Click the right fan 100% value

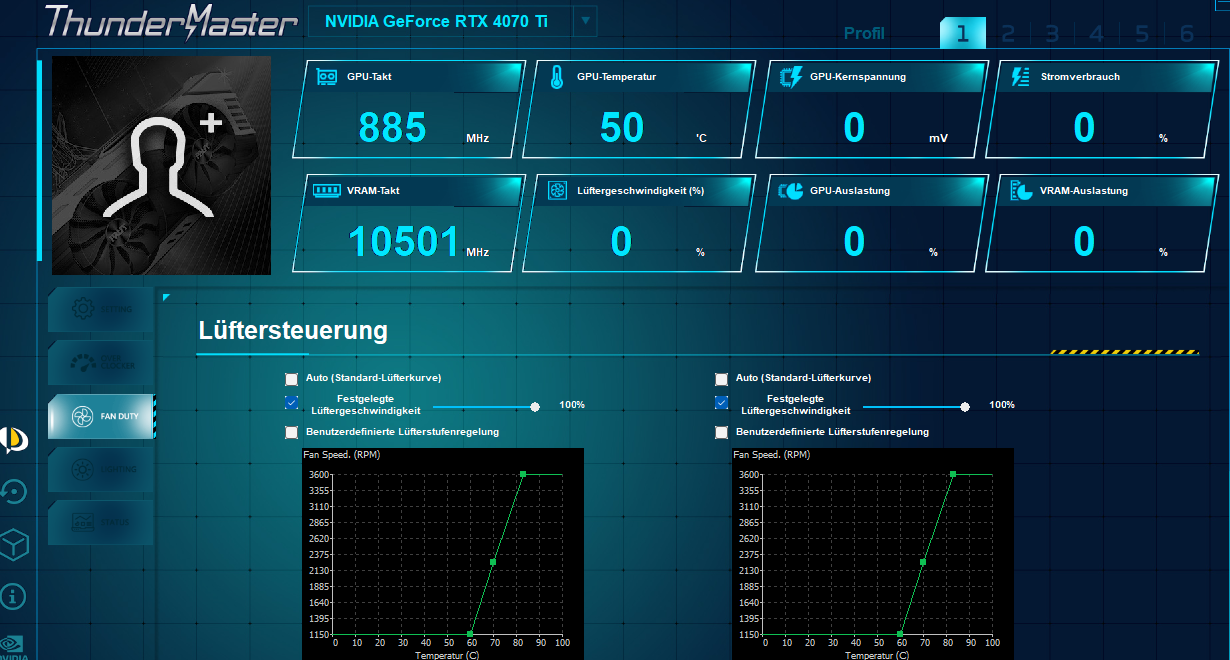(x=1002, y=405)
